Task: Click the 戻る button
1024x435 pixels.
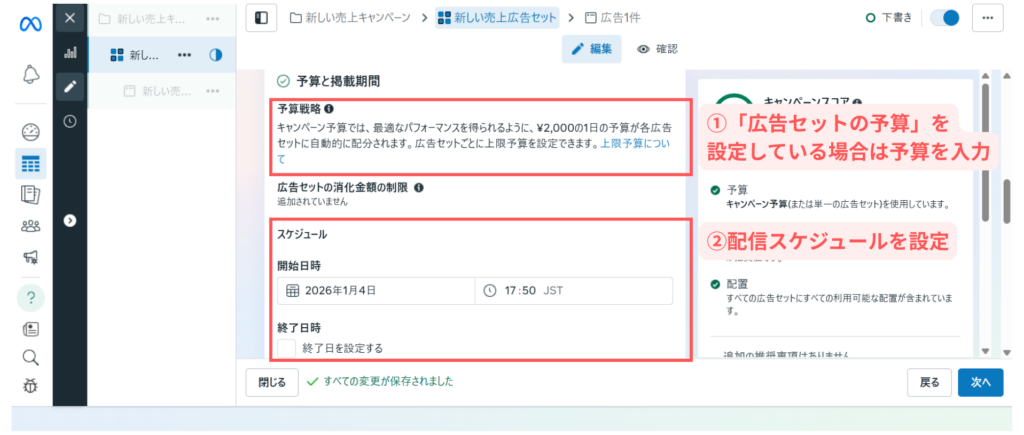Action: [929, 383]
